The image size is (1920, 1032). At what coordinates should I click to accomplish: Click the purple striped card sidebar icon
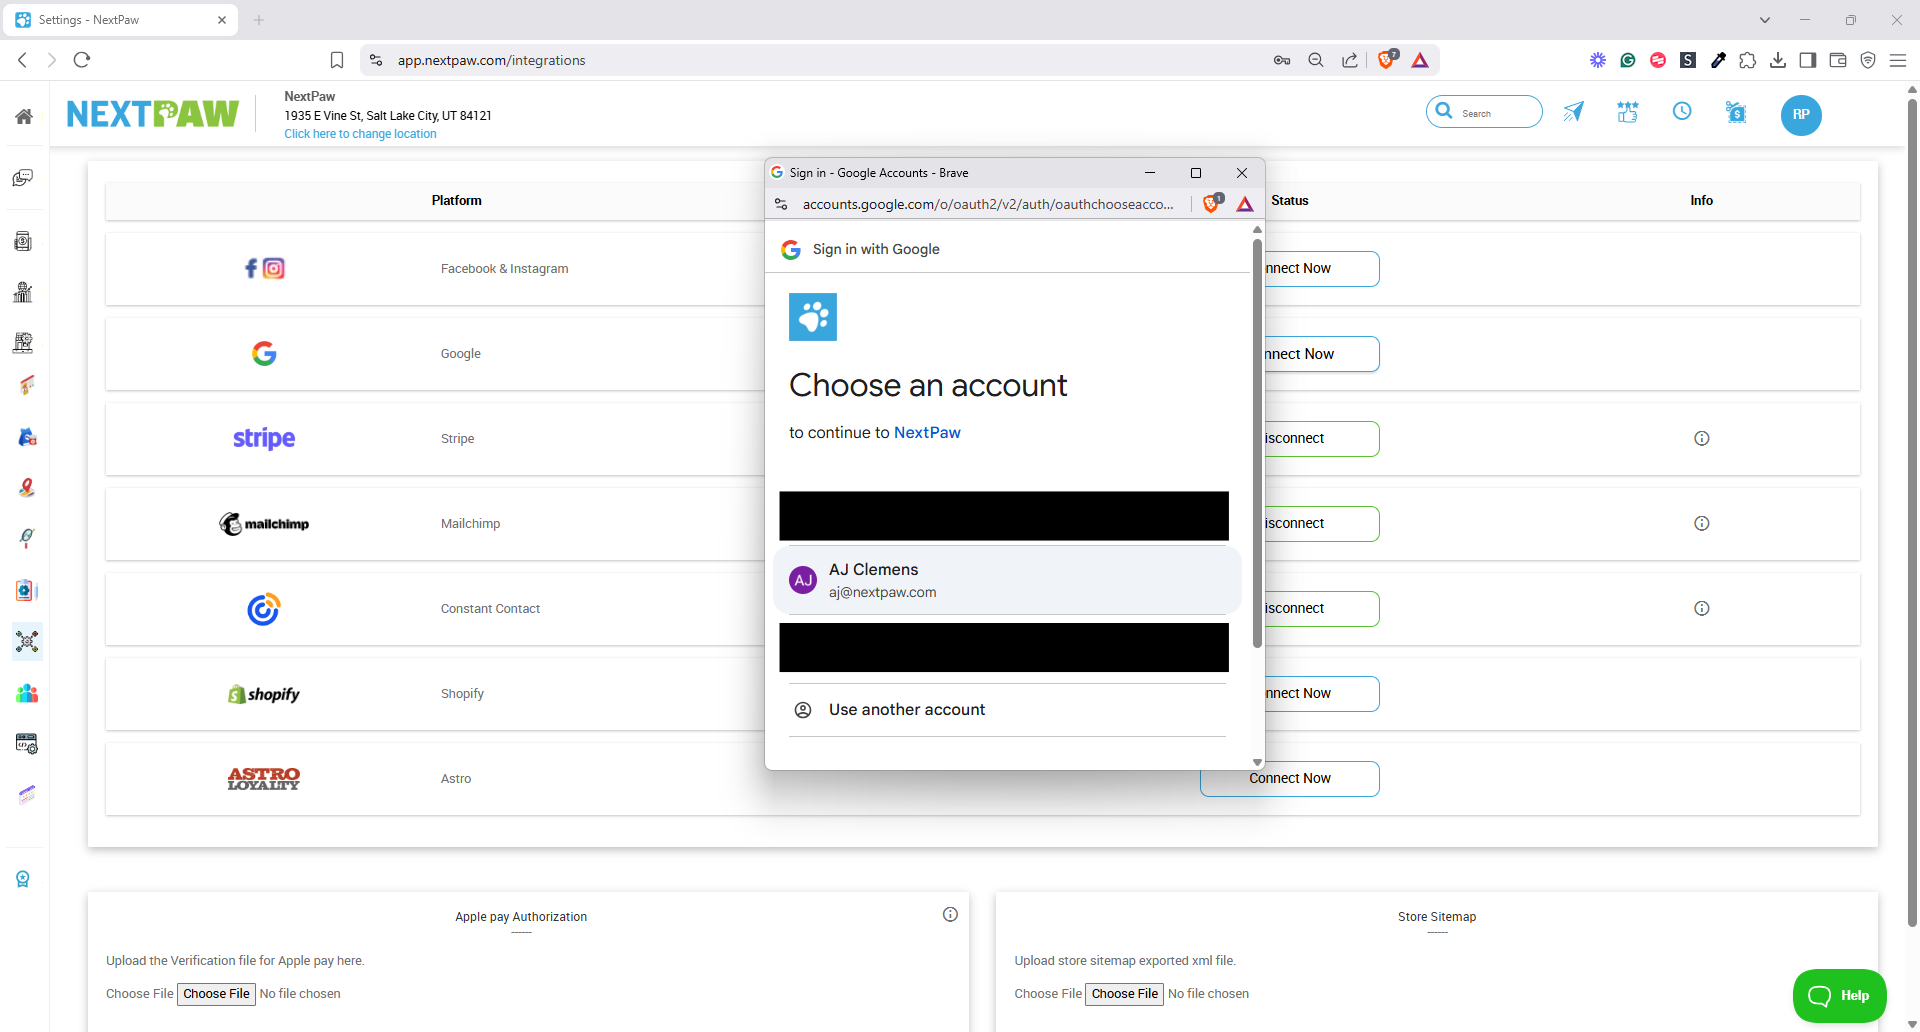click(27, 795)
